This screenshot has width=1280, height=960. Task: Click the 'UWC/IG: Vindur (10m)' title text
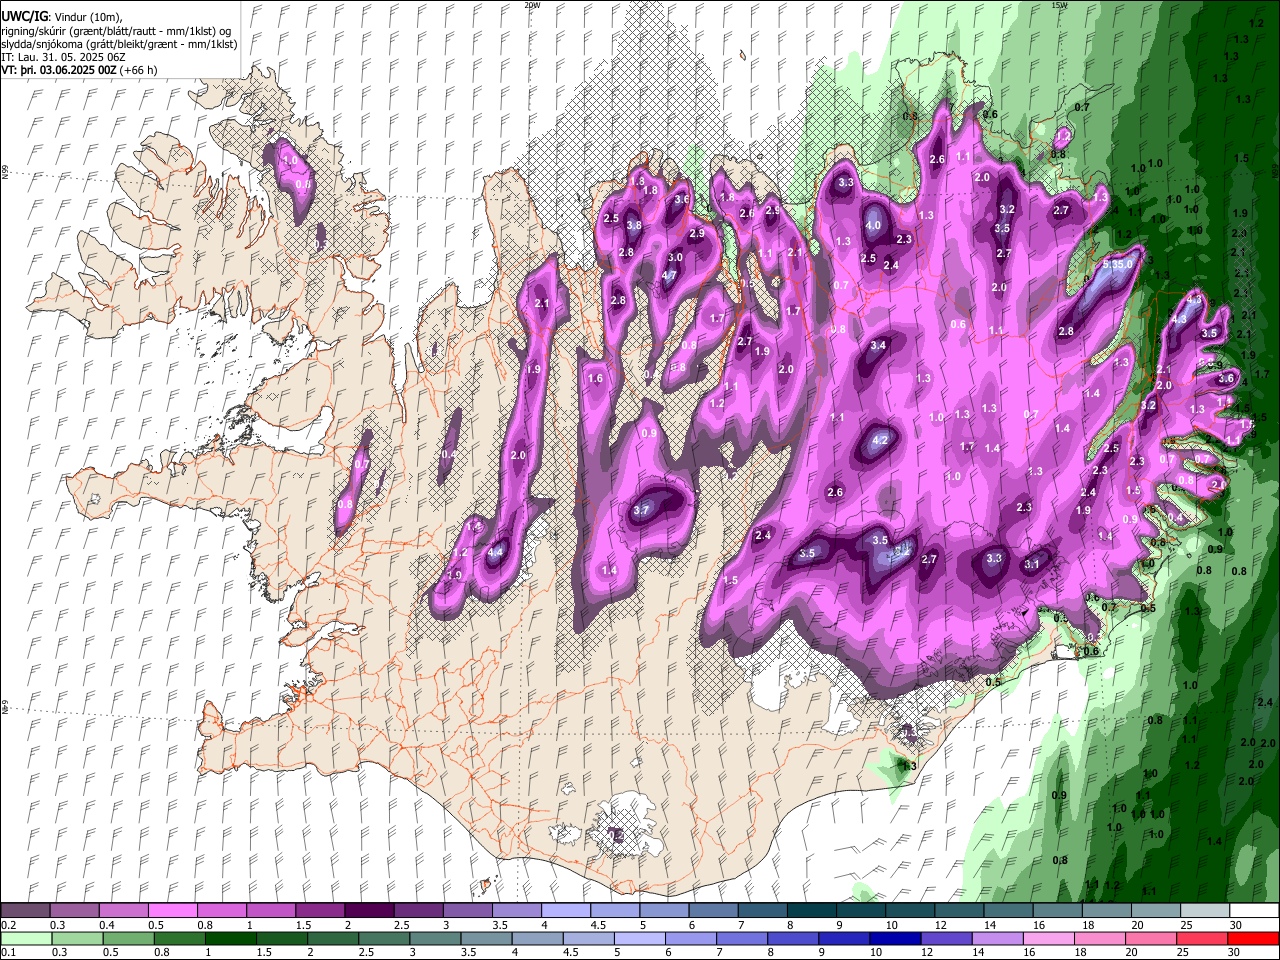[x=61, y=17]
